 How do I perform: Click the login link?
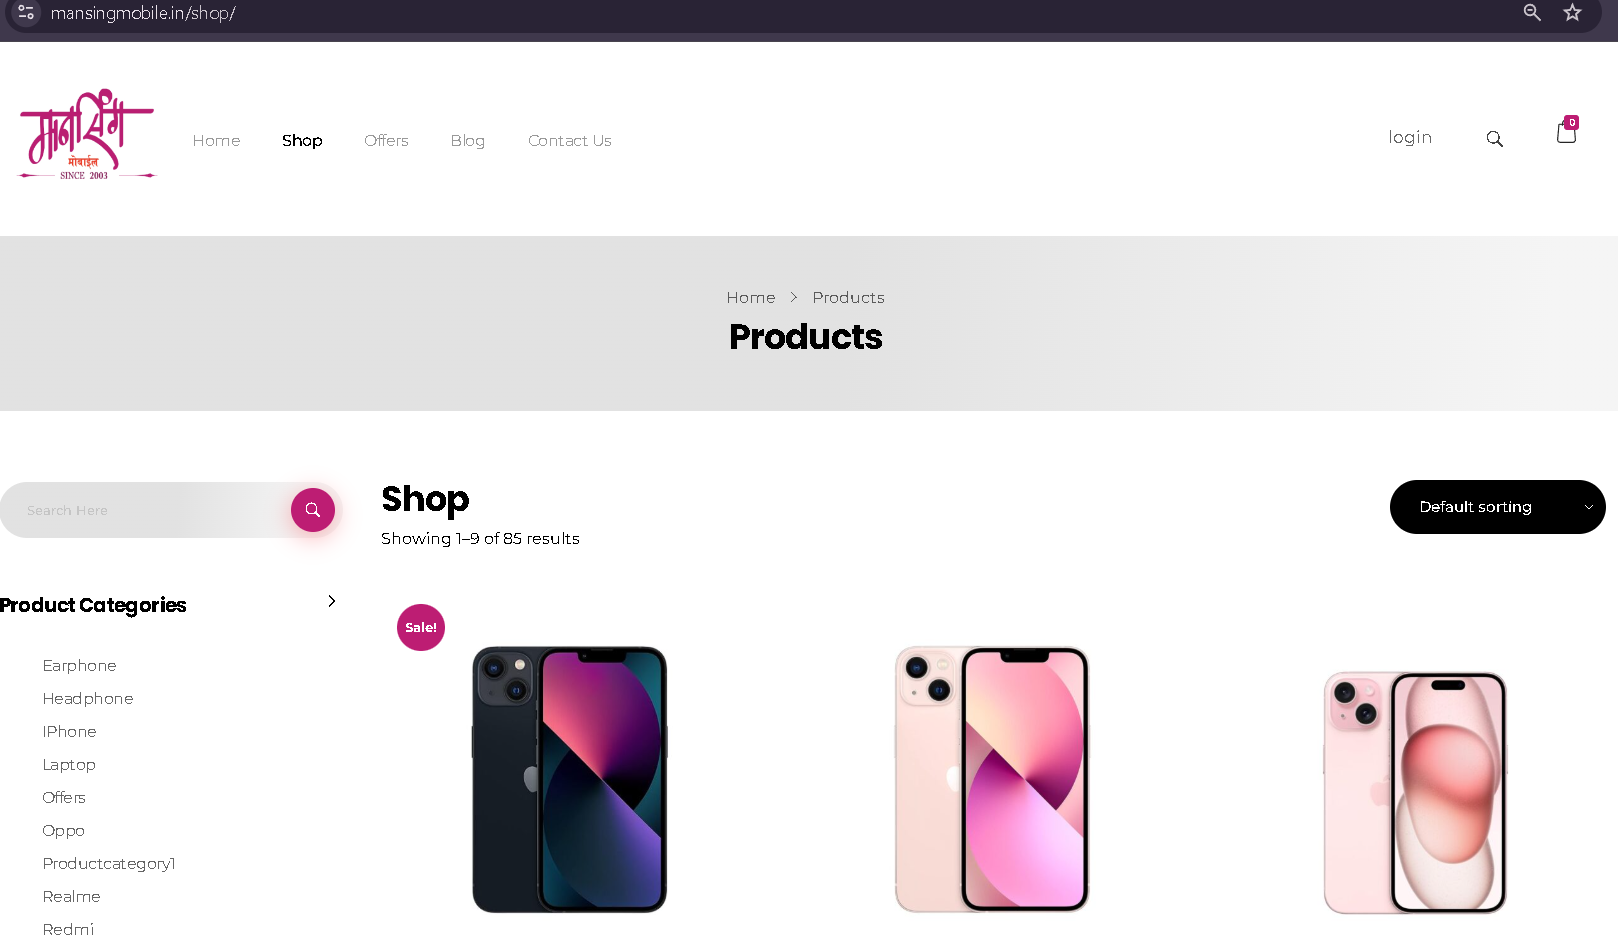(1410, 138)
